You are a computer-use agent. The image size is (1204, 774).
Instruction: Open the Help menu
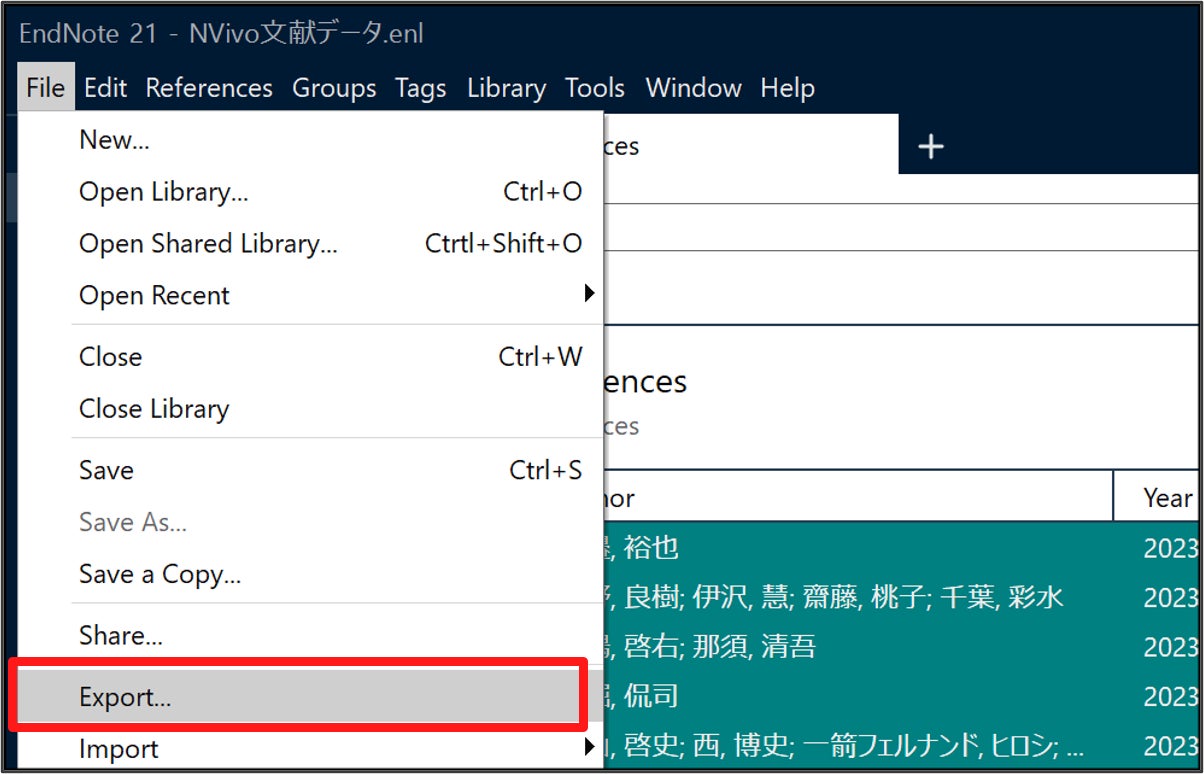(787, 88)
